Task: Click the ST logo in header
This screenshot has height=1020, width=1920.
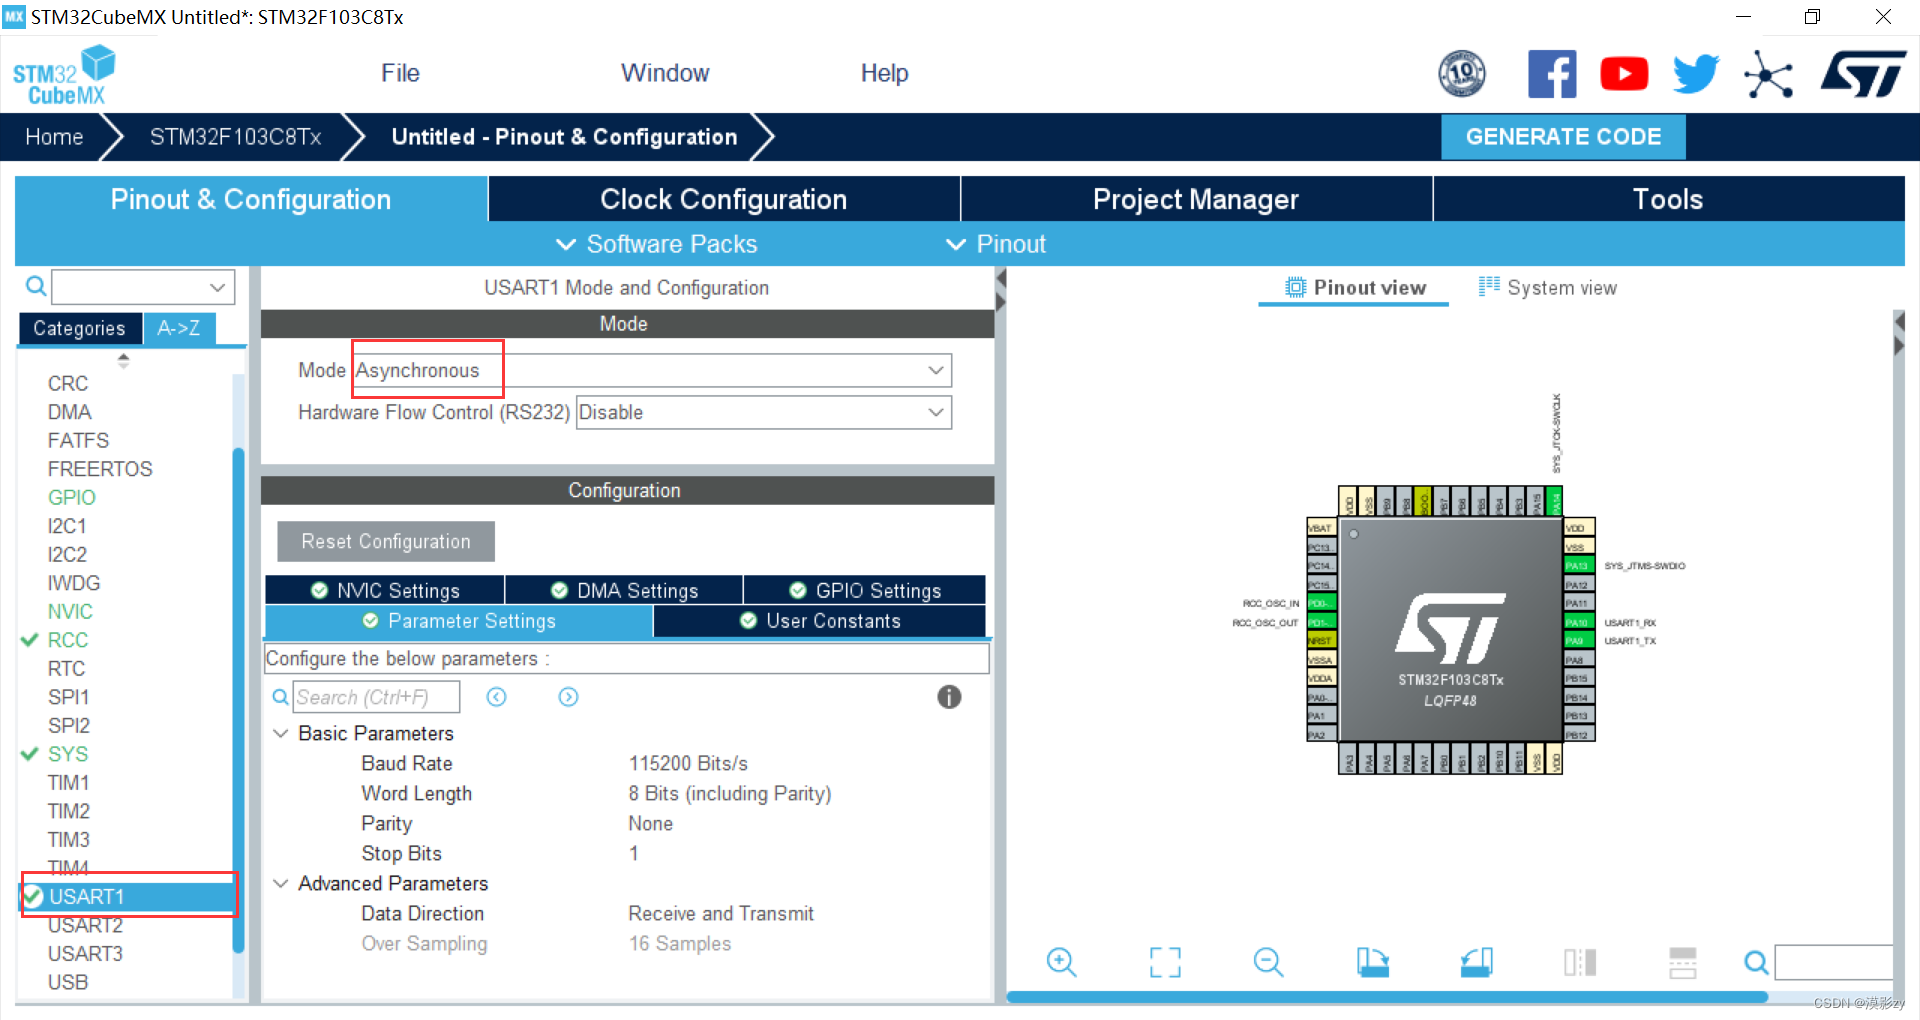Action: pos(1863,74)
